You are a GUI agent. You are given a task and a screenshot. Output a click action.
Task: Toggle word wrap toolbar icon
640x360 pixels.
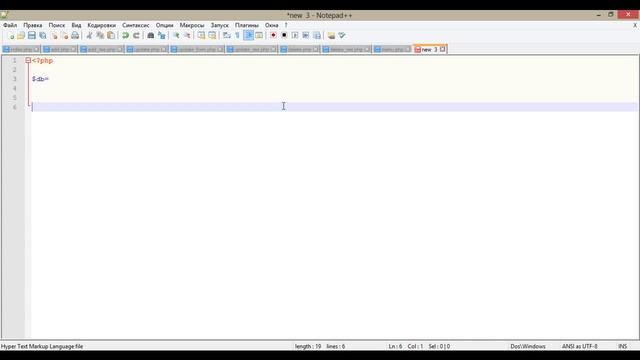click(x=227, y=36)
